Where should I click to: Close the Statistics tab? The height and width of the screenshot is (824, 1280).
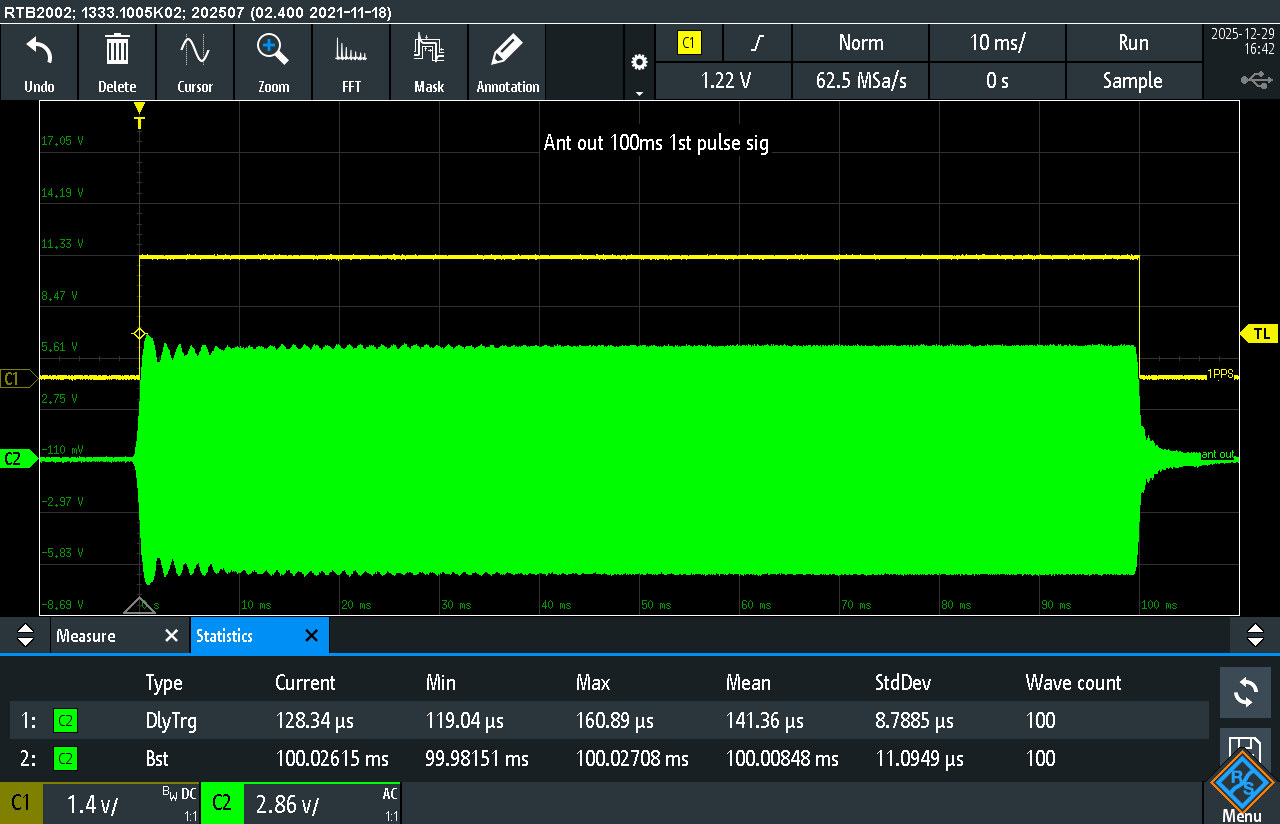[311, 636]
